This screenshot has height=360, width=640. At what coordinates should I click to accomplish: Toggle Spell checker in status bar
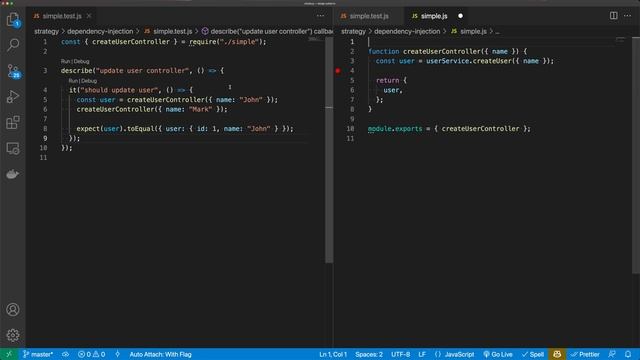tap(533, 354)
